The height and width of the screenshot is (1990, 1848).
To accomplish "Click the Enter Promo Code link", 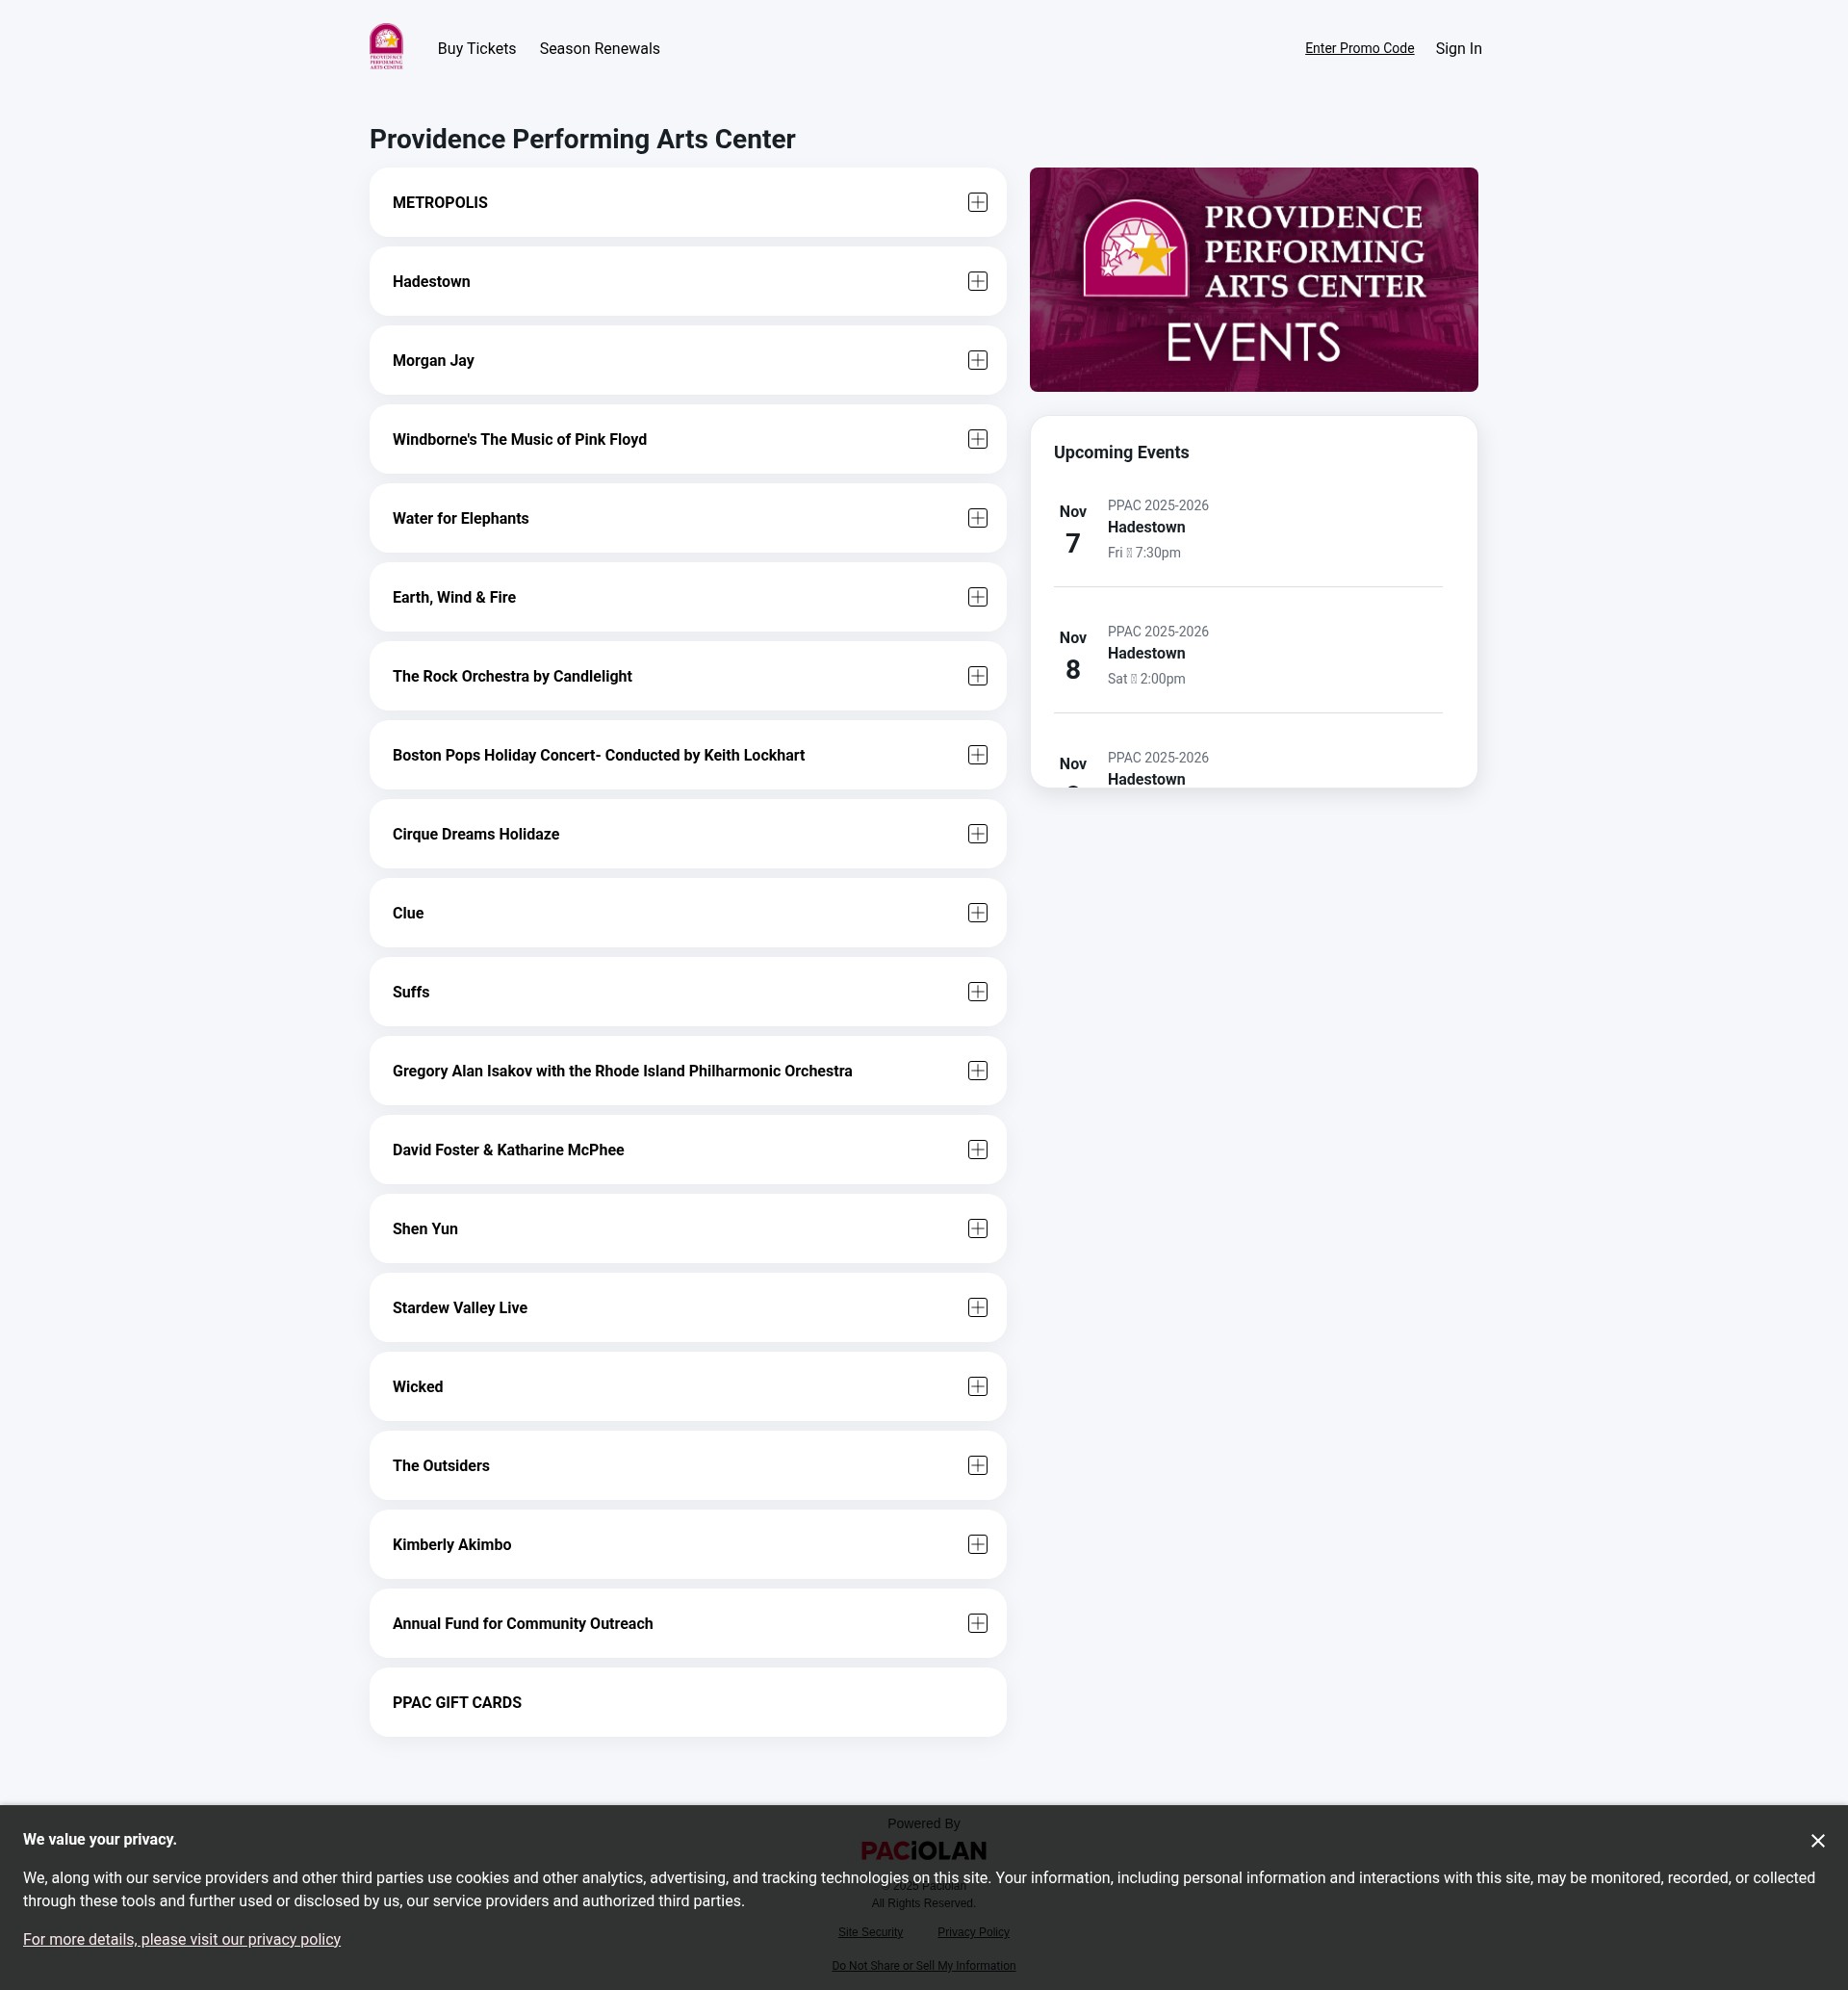I will pos(1359,48).
